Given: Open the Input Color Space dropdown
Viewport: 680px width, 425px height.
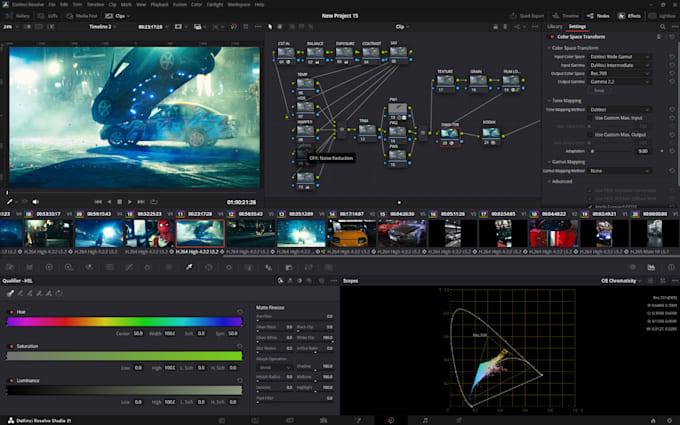Looking at the screenshot, I should pos(620,57).
